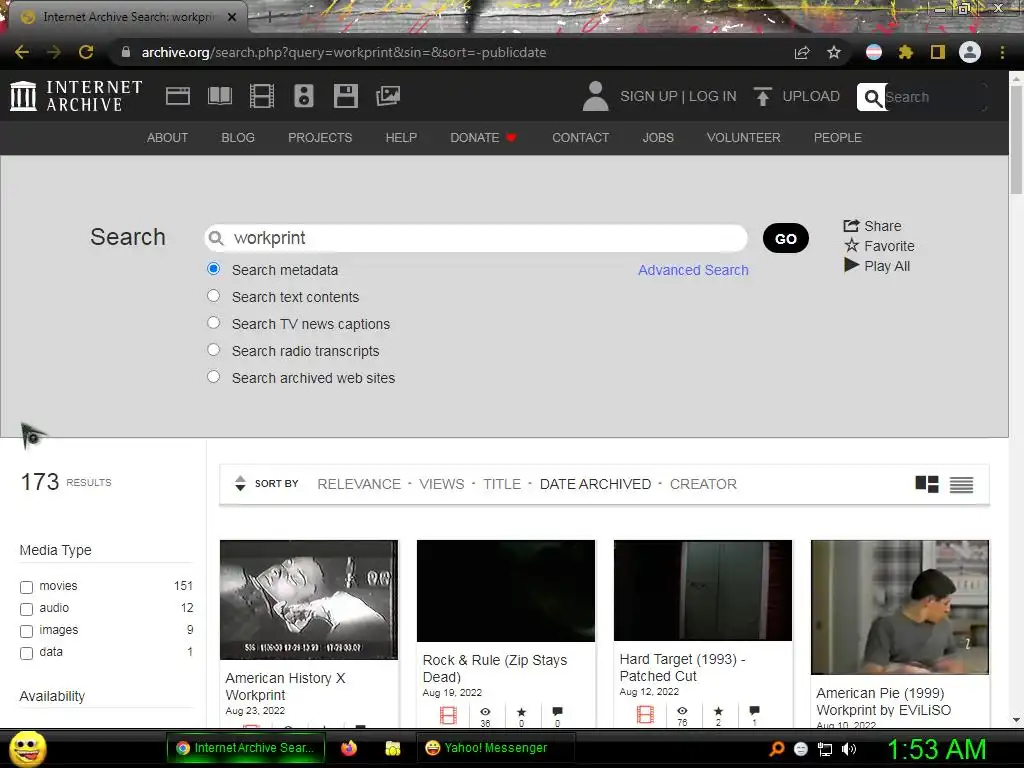Select Search TV news captions option
1024x768 pixels.
click(214, 323)
